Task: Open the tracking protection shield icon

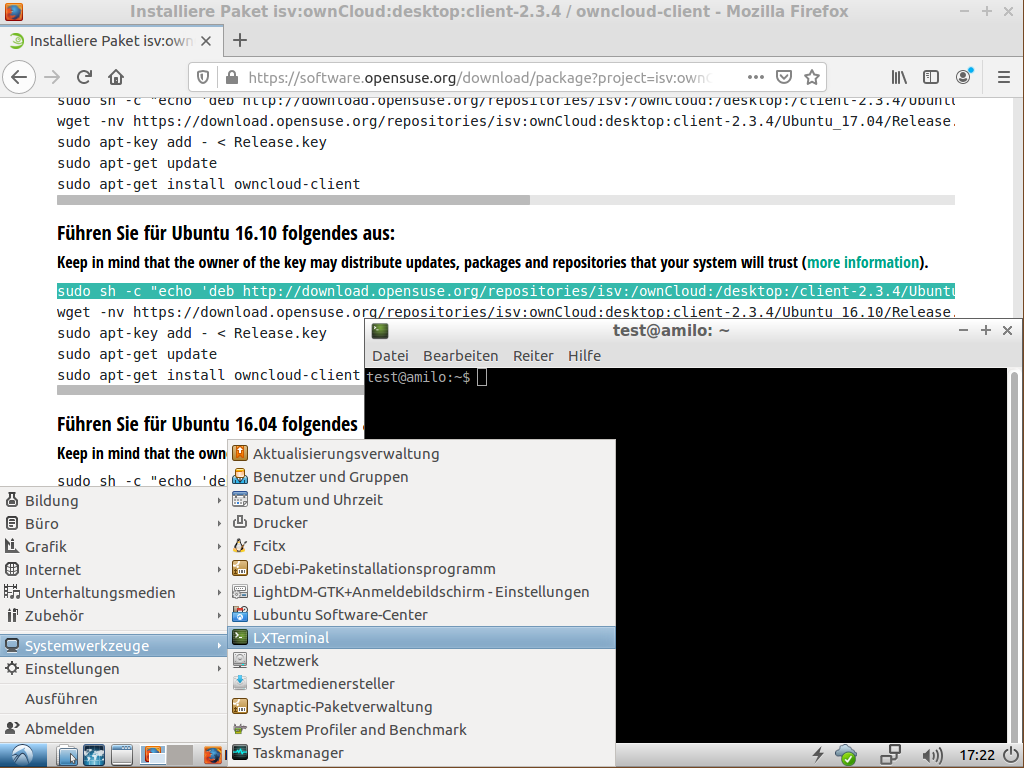Action: coord(203,78)
